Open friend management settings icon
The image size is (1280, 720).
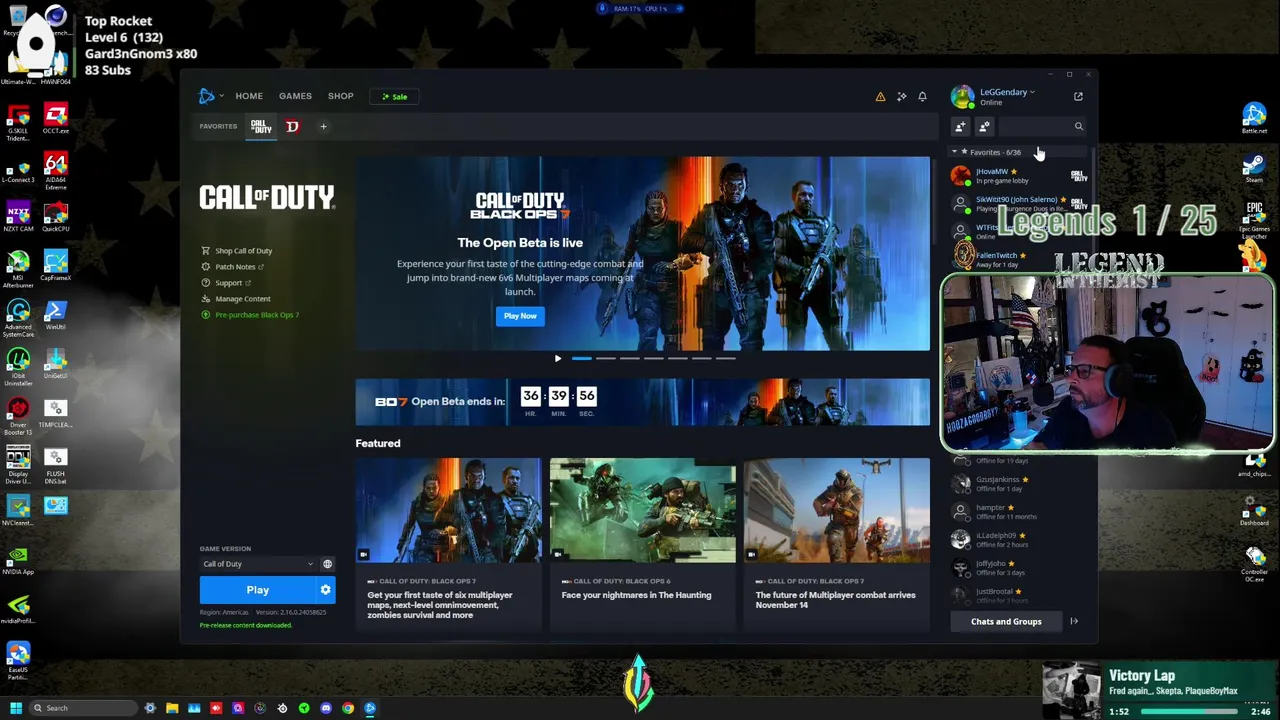984,126
